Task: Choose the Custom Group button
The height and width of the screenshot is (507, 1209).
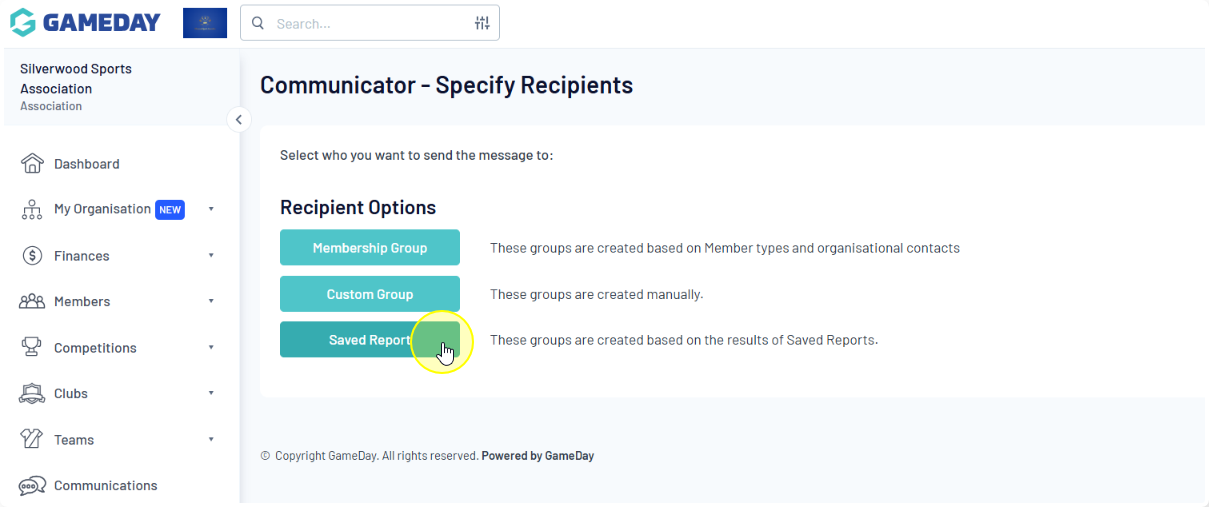Action: [x=370, y=294]
